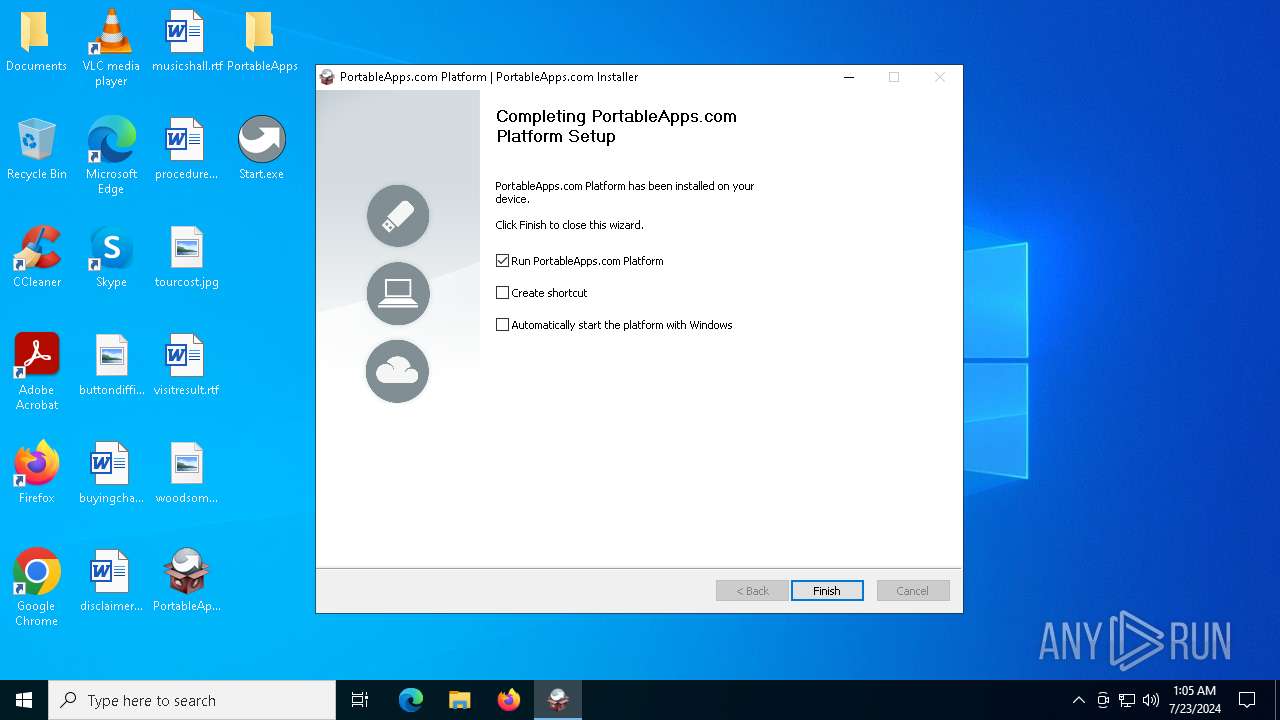Select the woodsom image file
Screen dimensions: 1280x720
tap(186, 473)
